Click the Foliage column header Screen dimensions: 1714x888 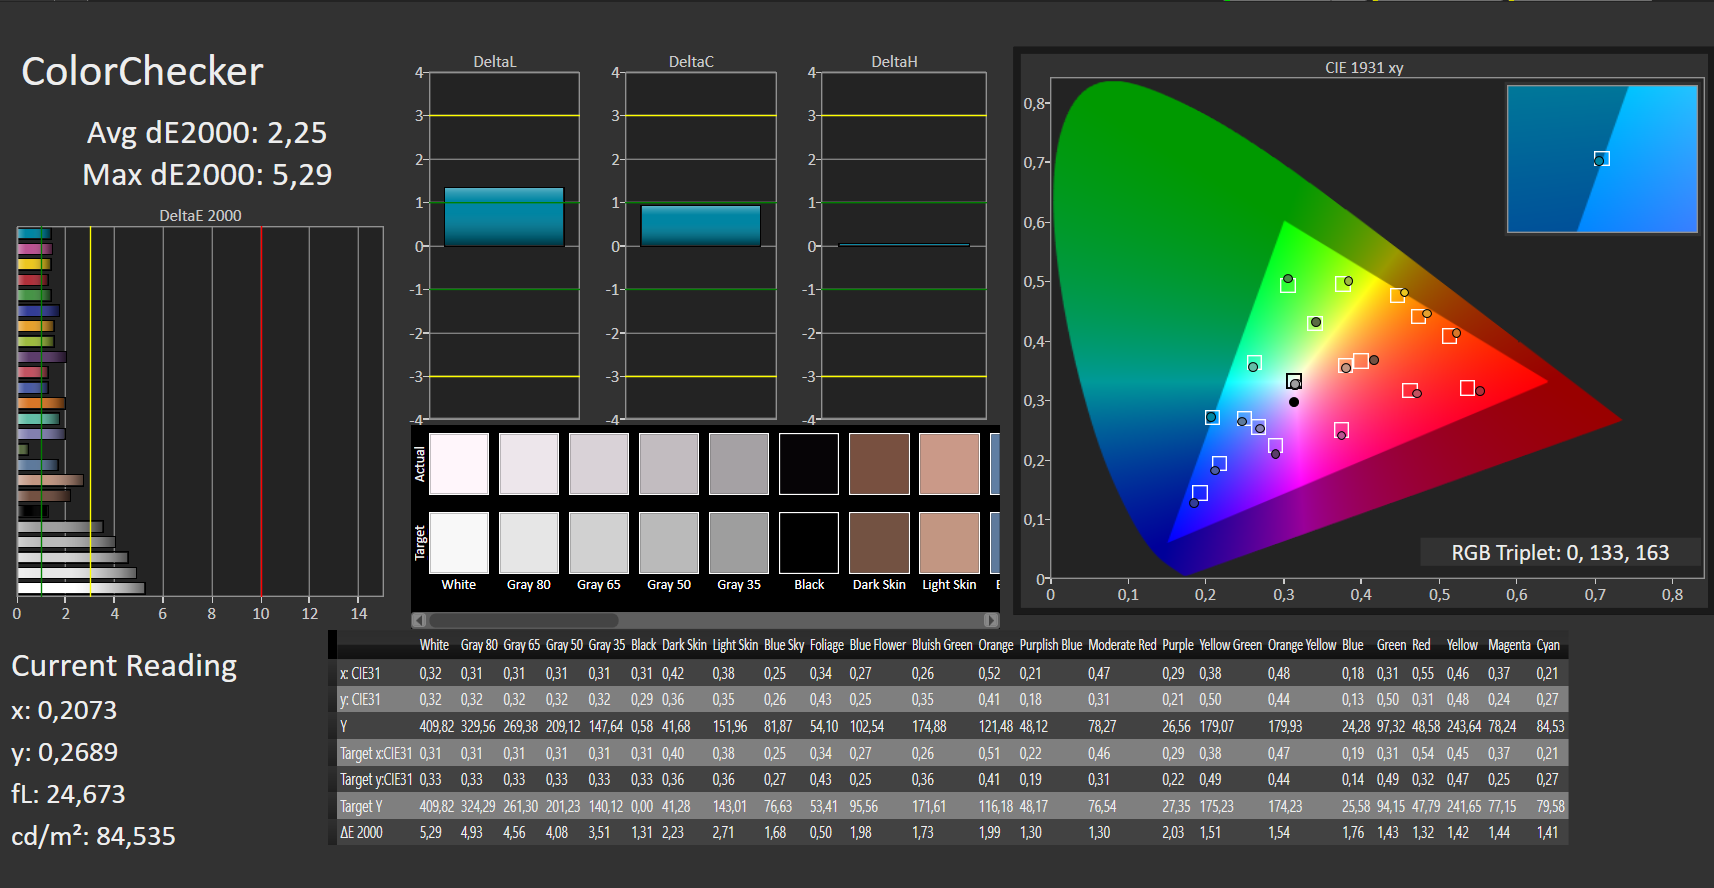(x=827, y=645)
